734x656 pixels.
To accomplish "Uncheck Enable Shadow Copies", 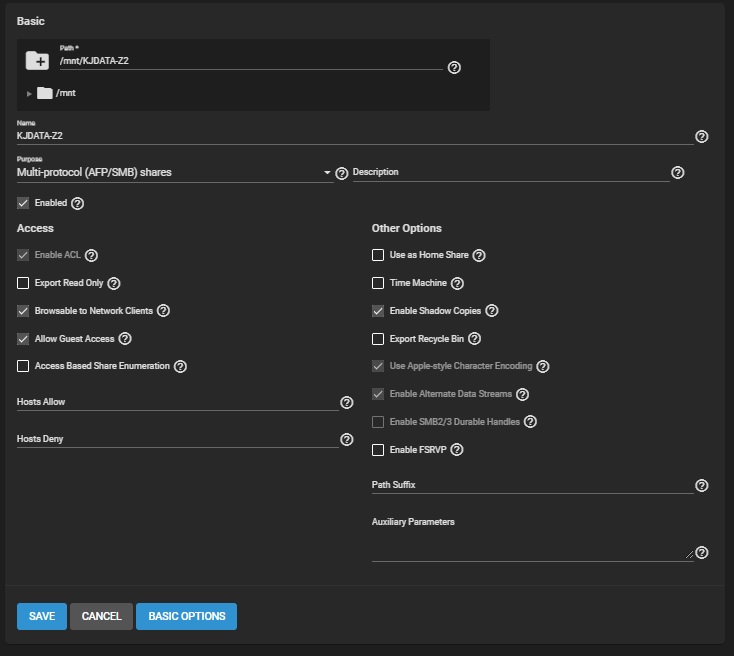I will coord(378,311).
